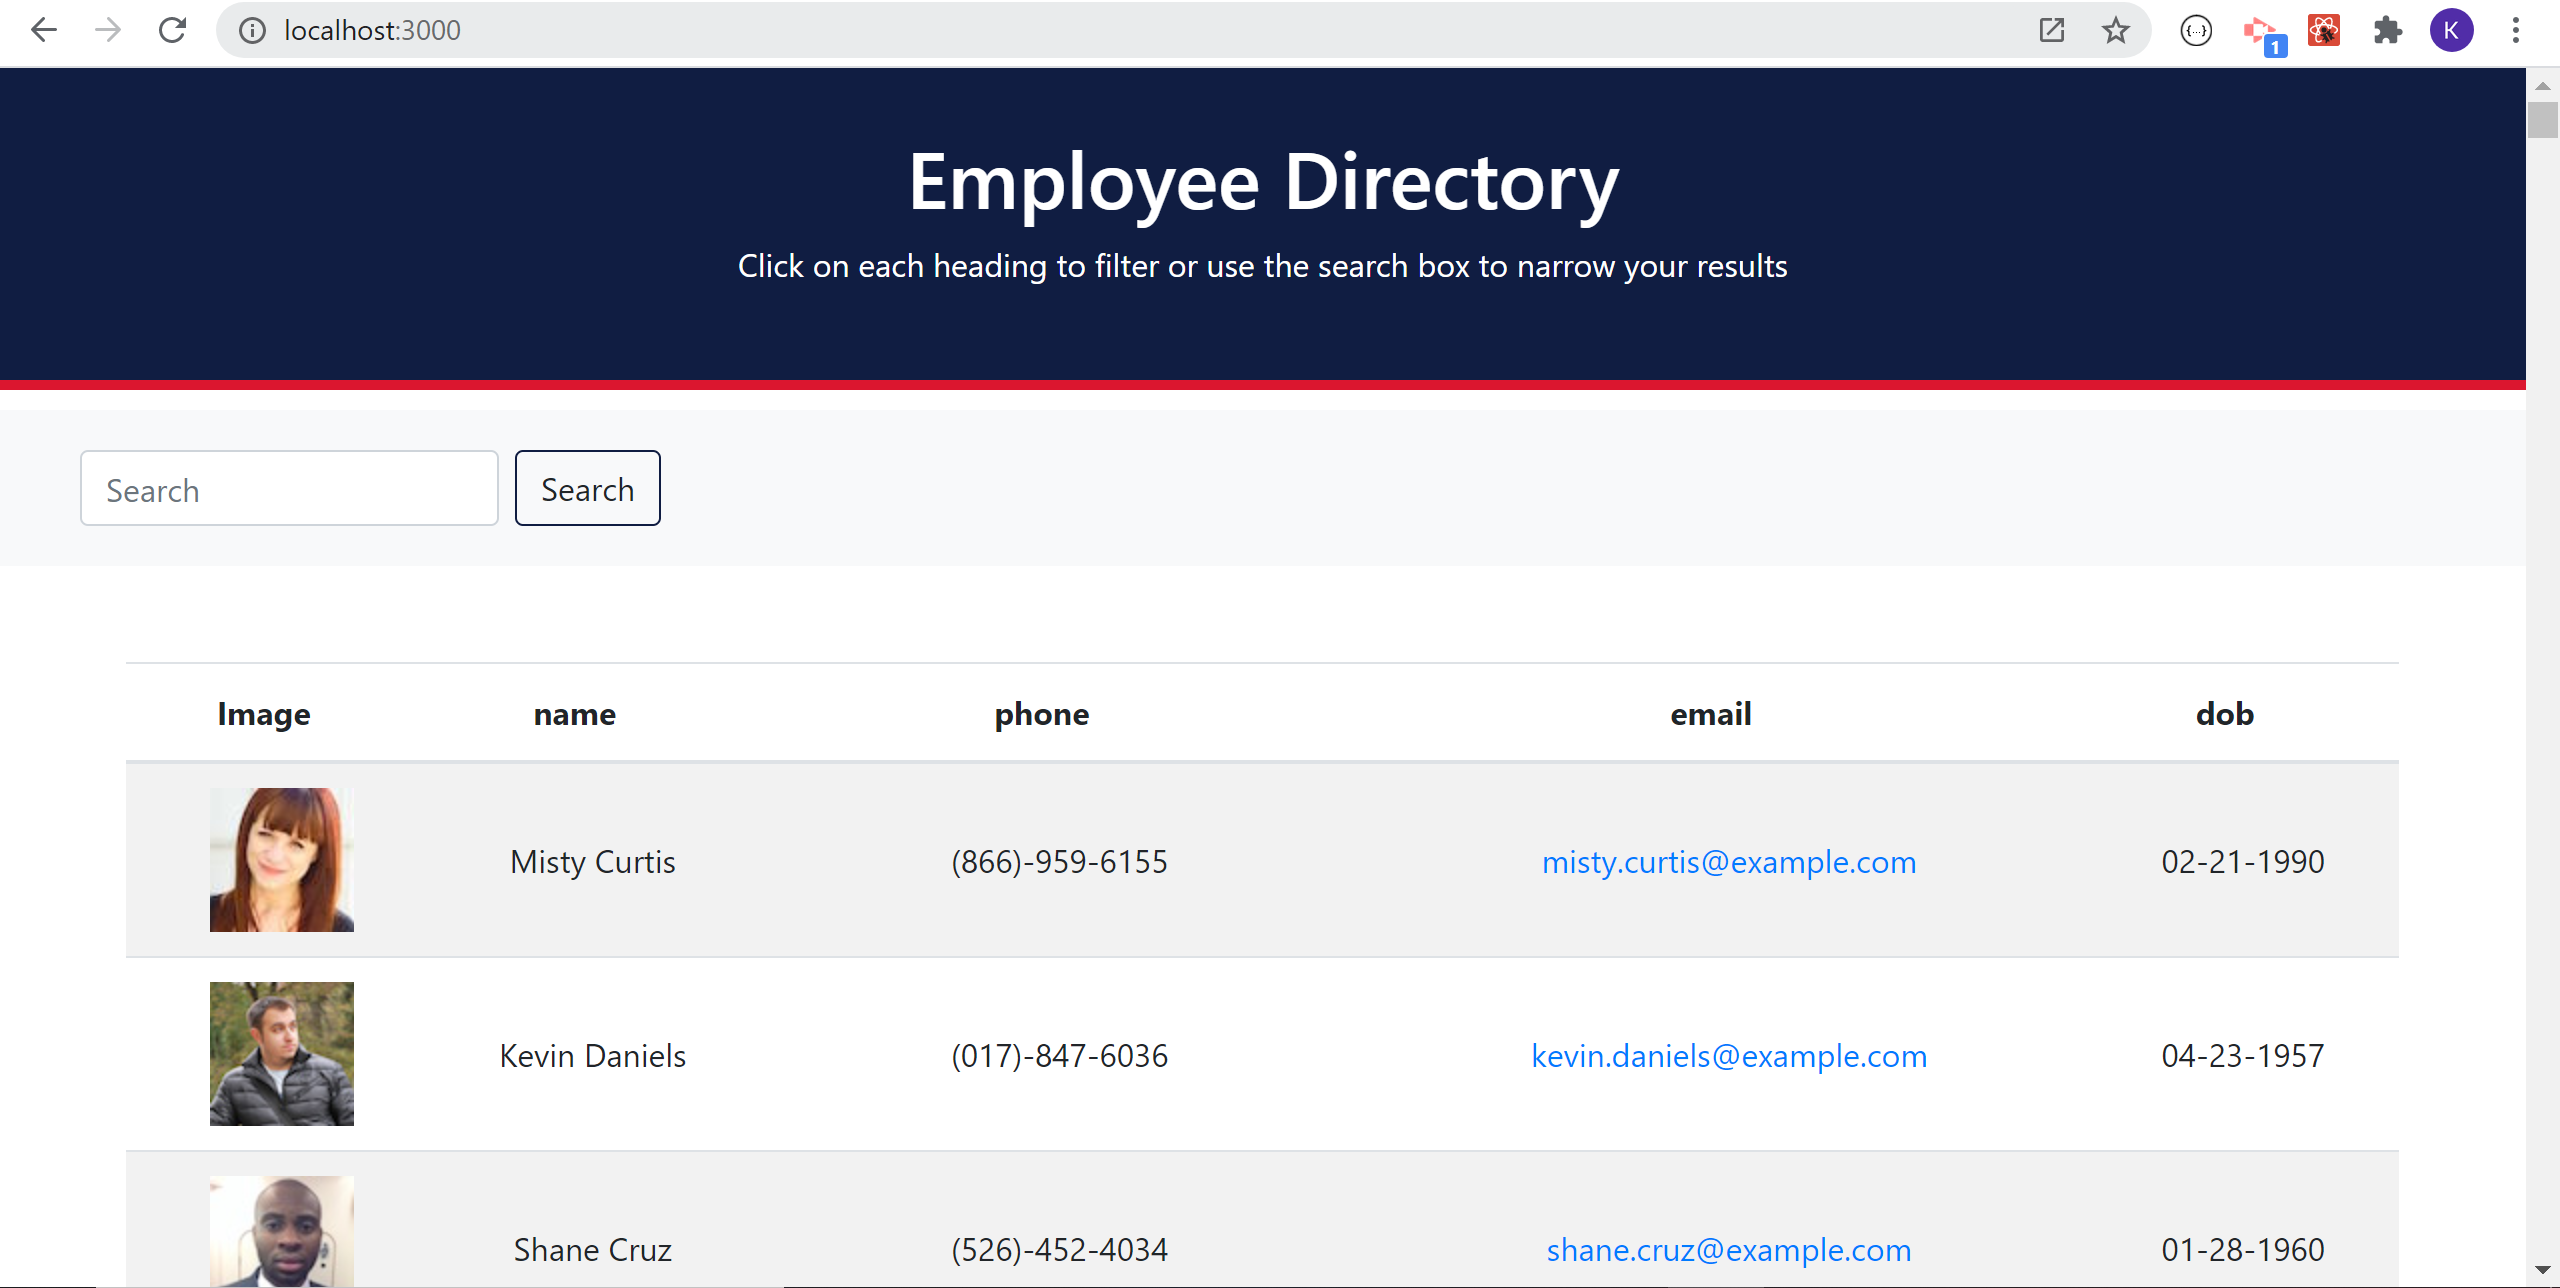Click phone number (017)-847-6036
This screenshot has width=2560, height=1288.
1060,1056
